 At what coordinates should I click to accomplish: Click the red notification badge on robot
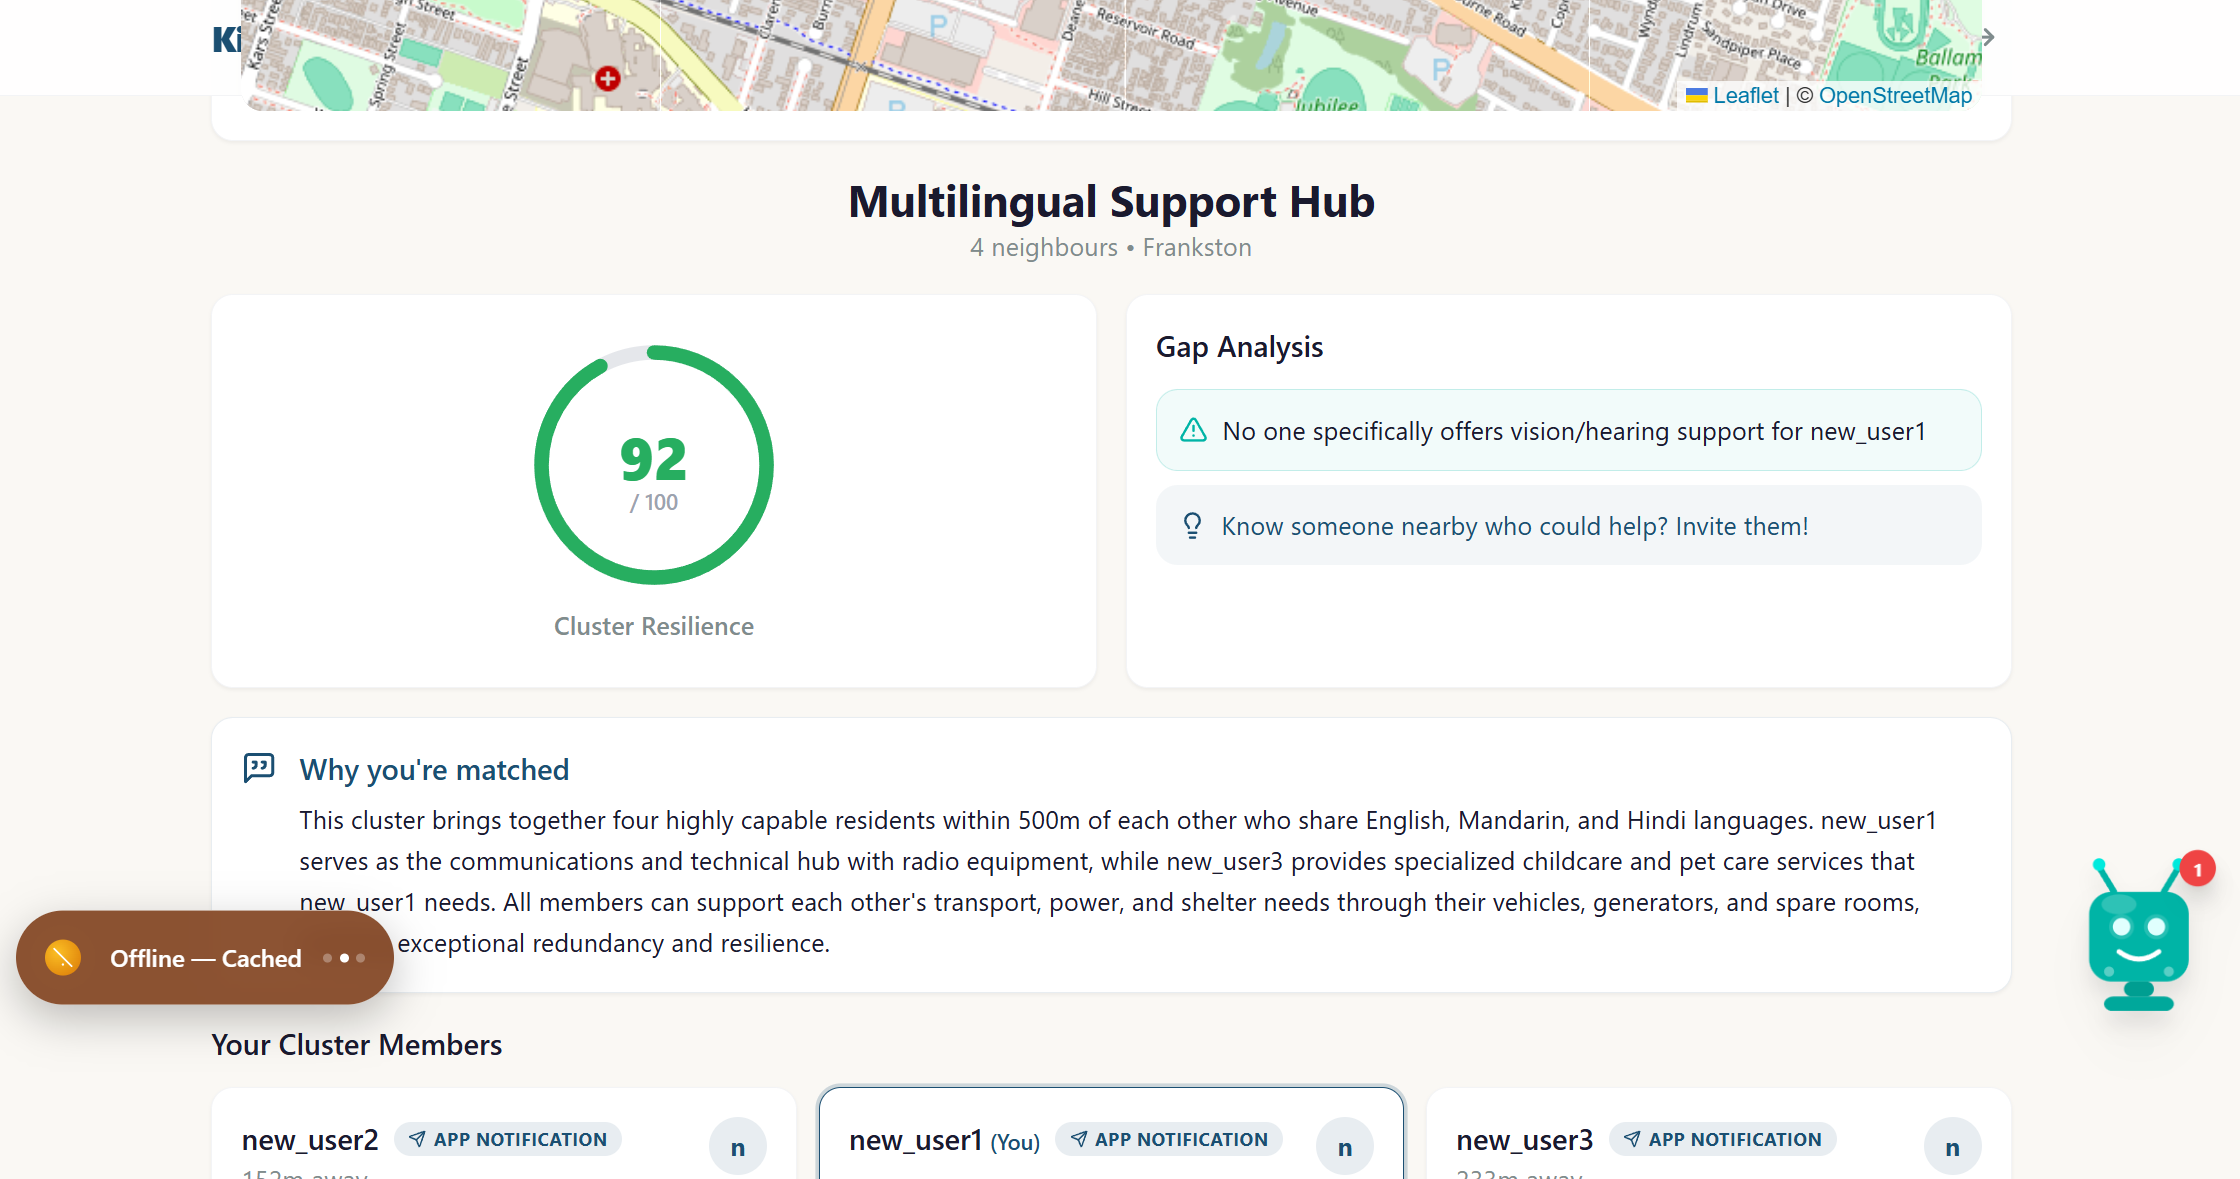[x=2197, y=870]
